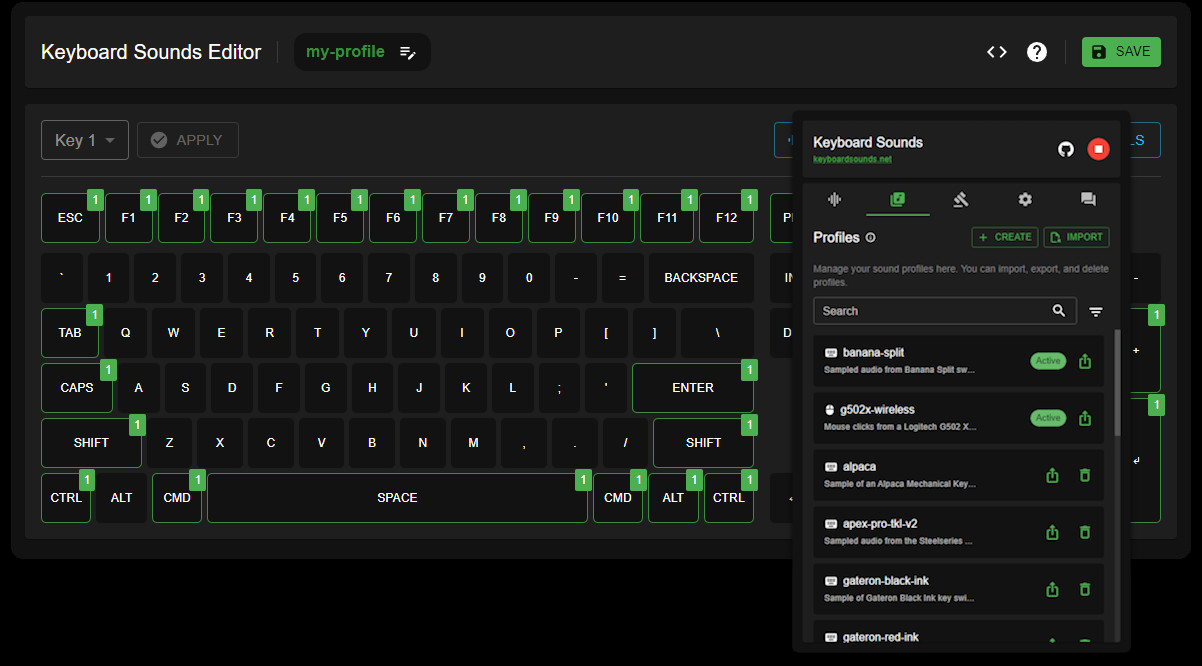Select the backslash key in the editor

pyautogui.click(x=717, y=333)
